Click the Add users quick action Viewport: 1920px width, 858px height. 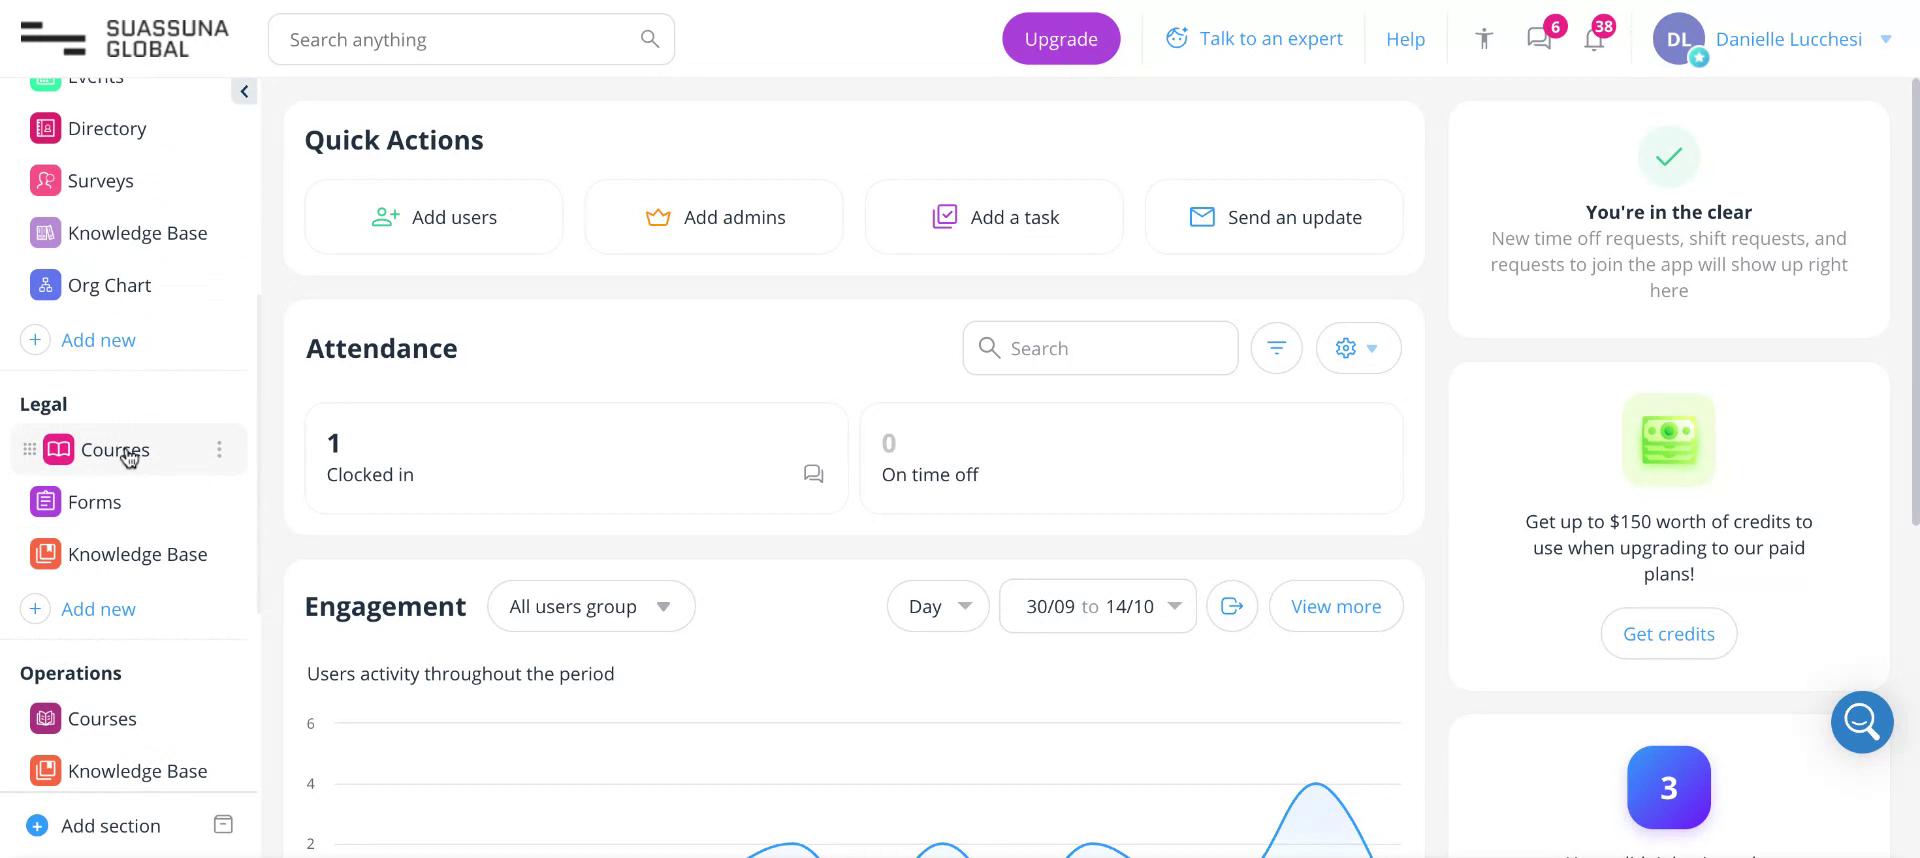pos(434,217)
